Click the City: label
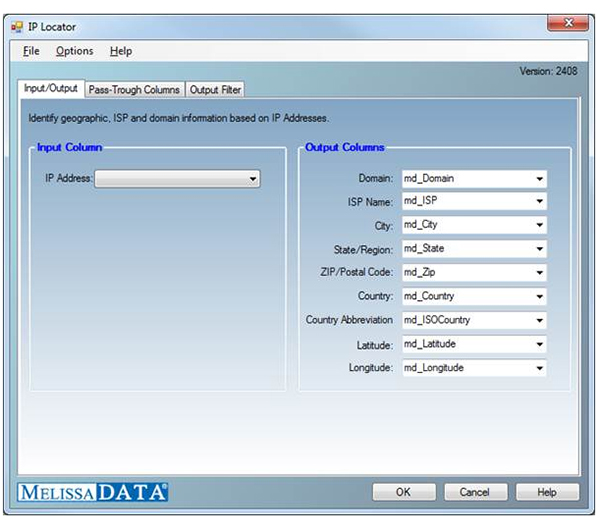This screenshot has width=600, height=531. (384, 226)
